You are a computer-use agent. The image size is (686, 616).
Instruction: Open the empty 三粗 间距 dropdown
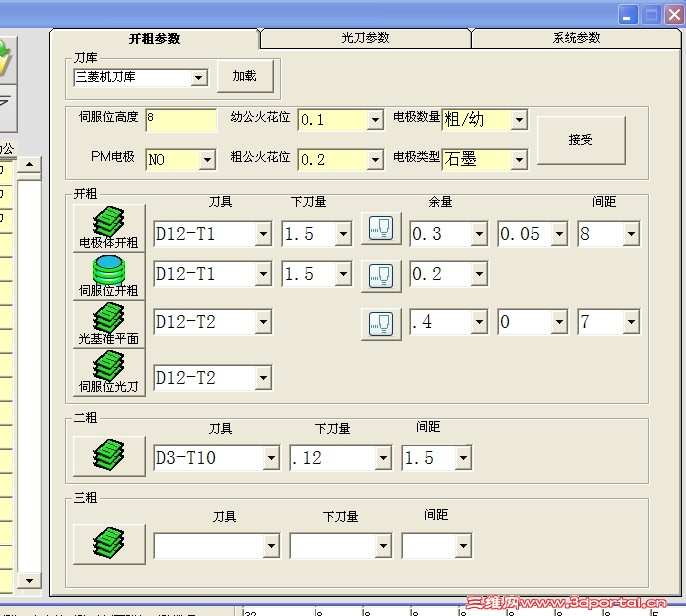click(463, 546)
